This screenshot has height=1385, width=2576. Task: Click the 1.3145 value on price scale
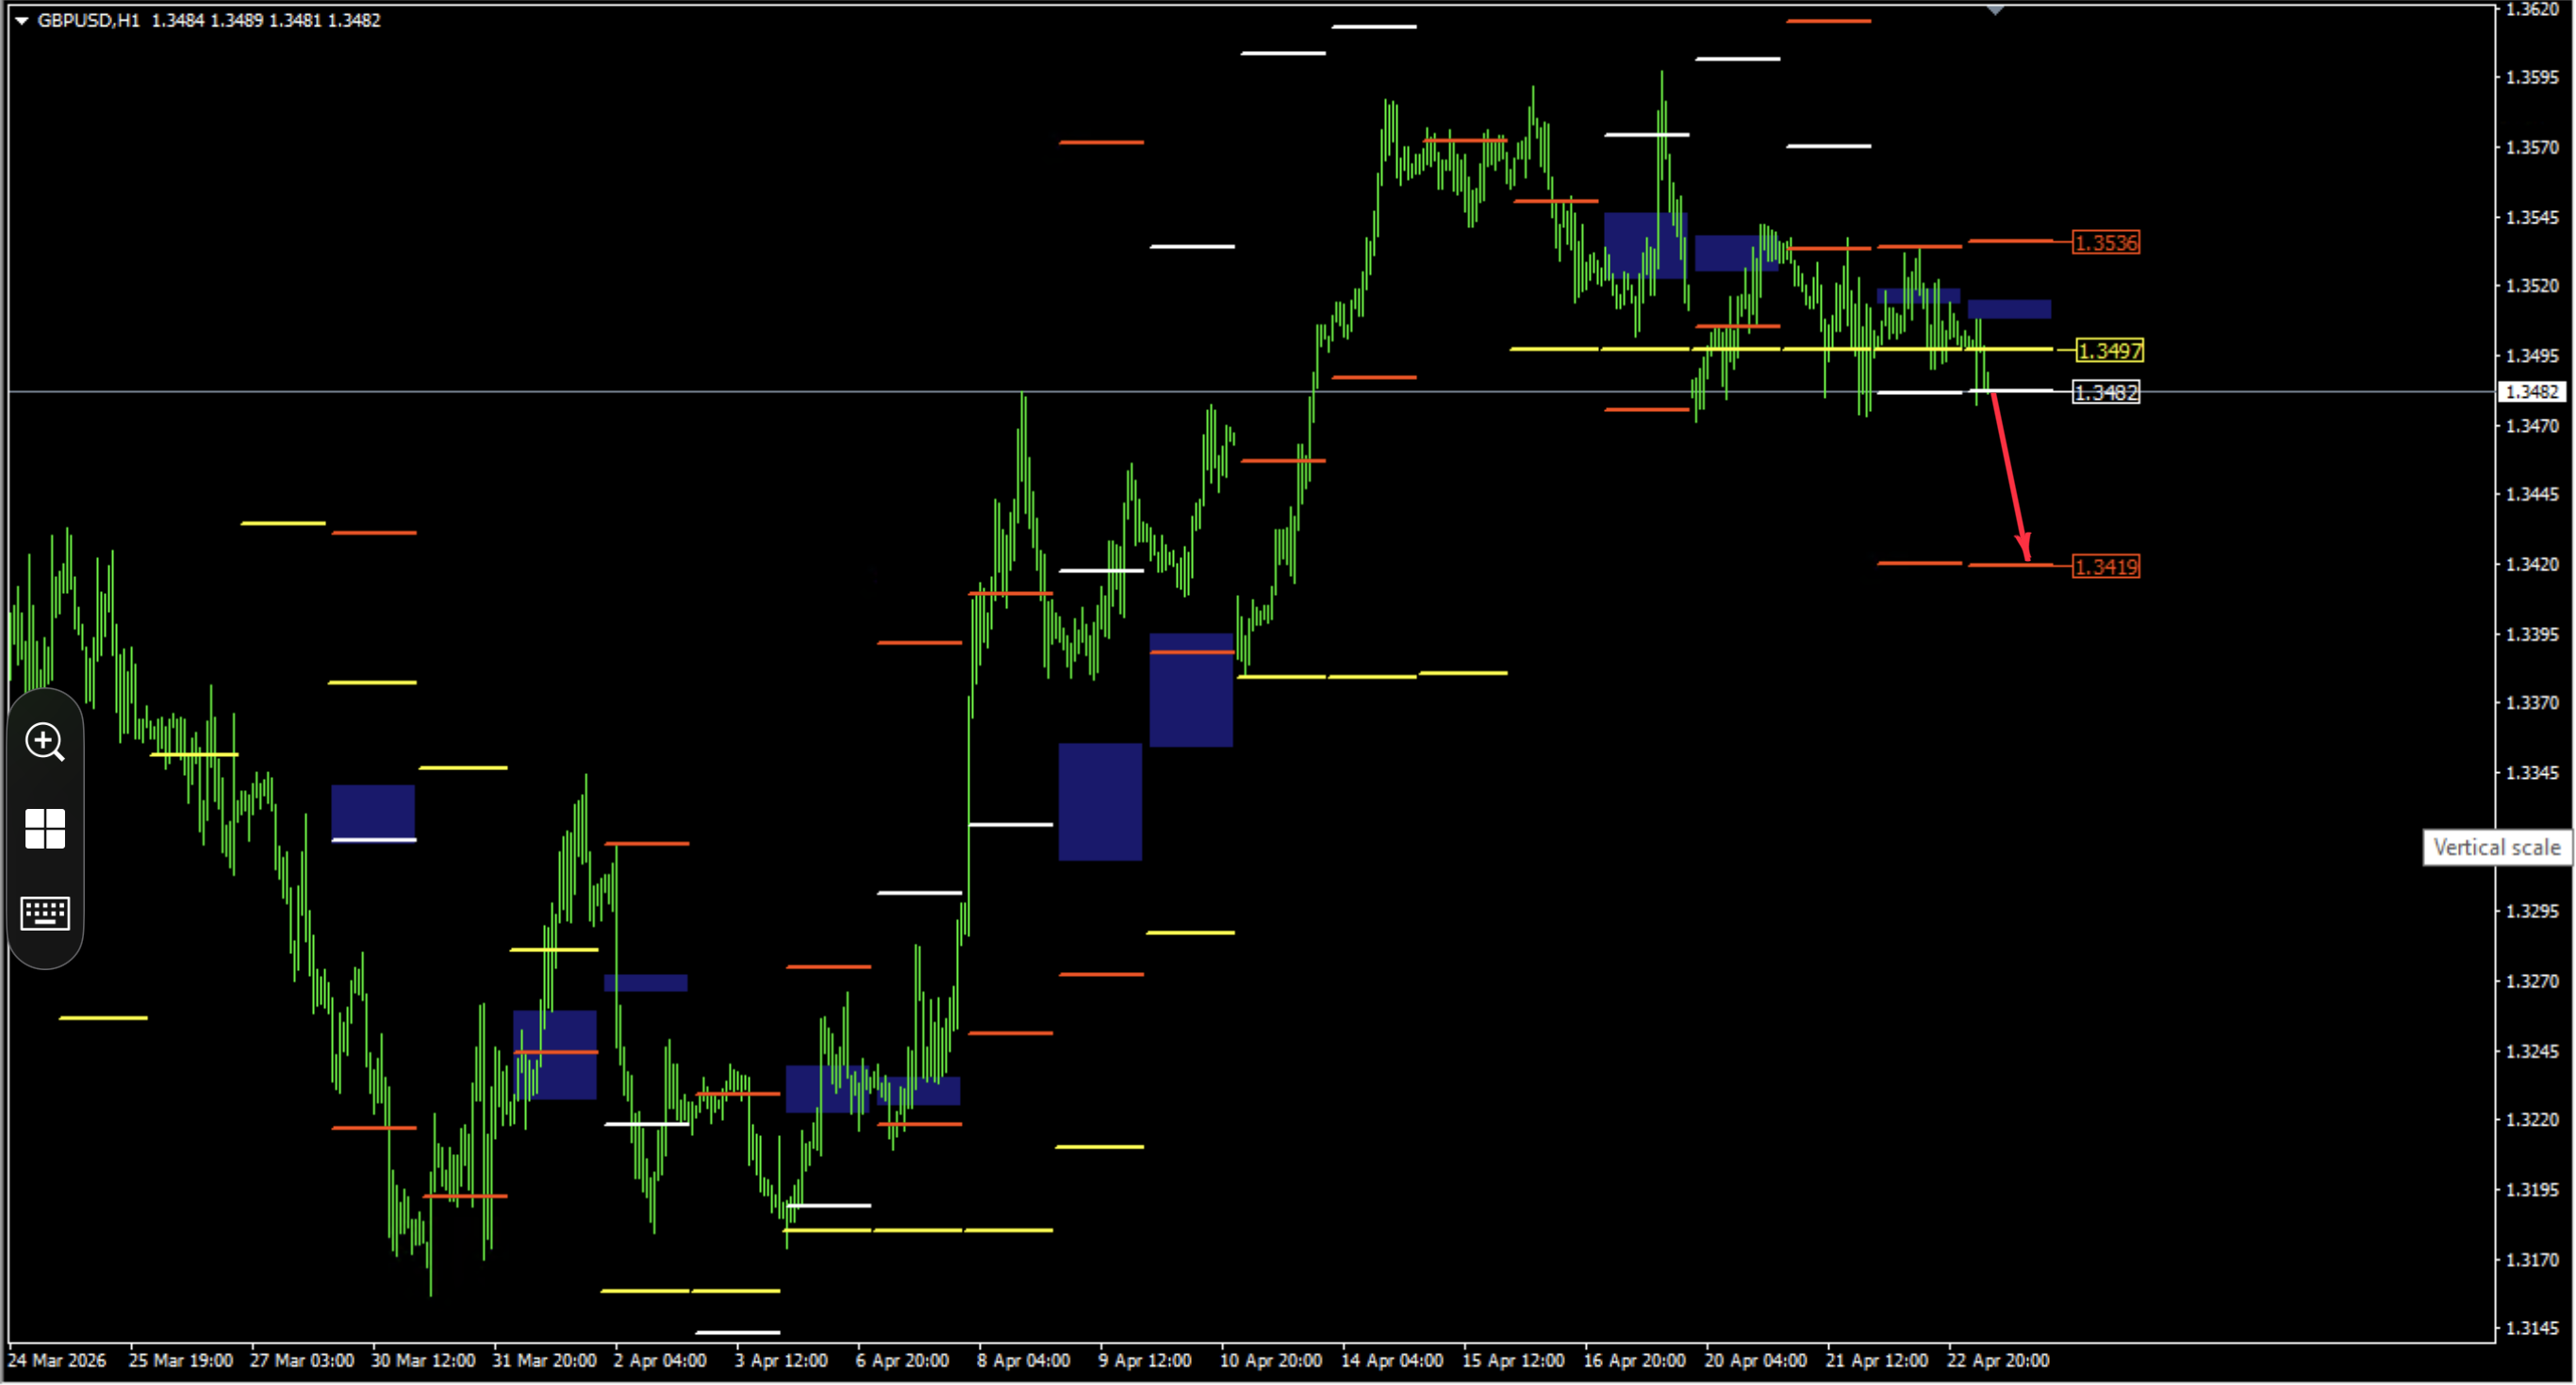(2532, 1329)
